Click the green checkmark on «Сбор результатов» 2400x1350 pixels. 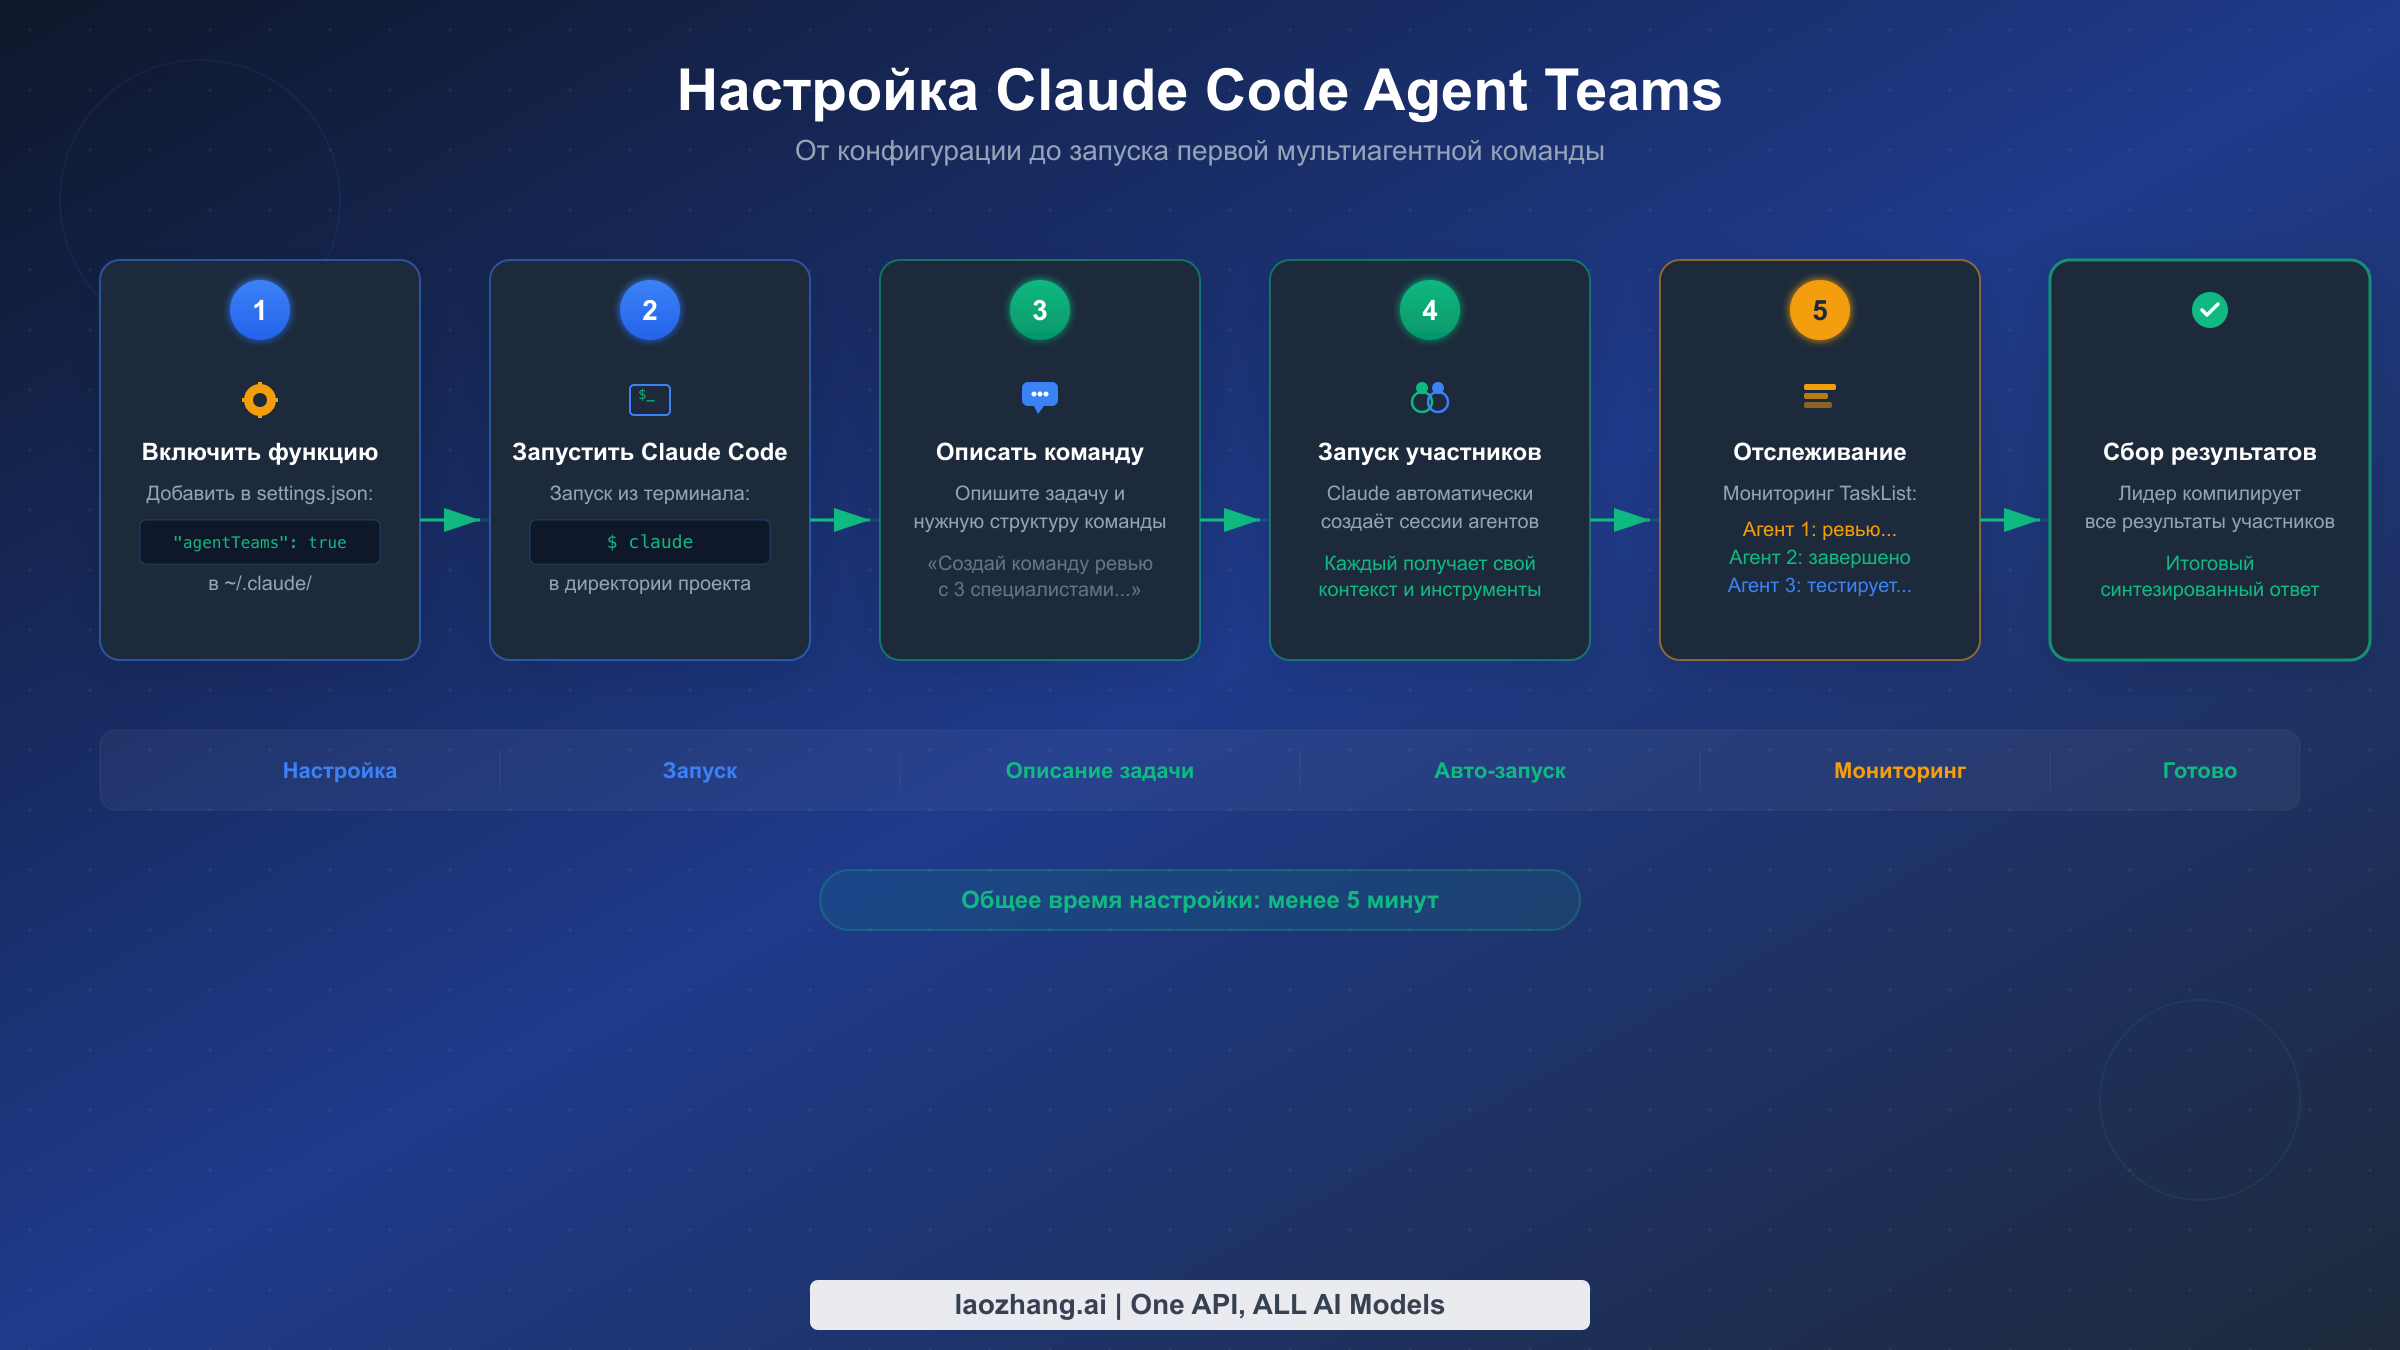click(x=2209, y=310)
